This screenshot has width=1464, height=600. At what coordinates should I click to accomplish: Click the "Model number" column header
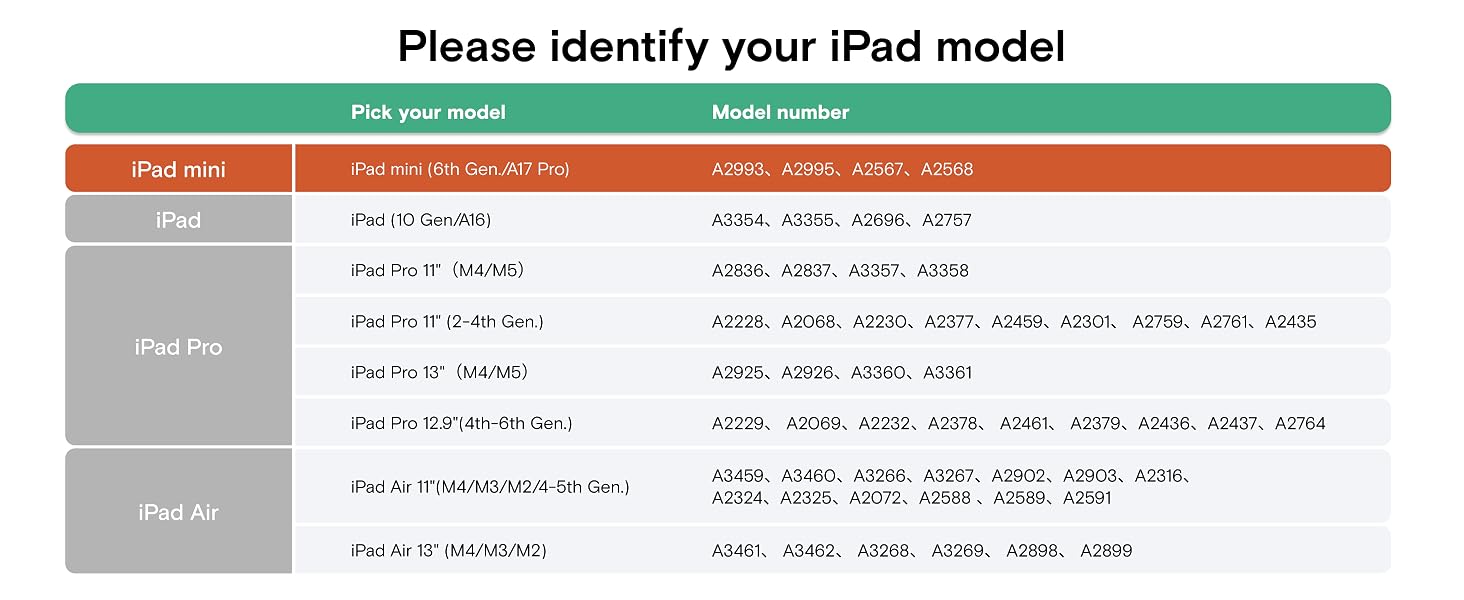click(780, 112)
